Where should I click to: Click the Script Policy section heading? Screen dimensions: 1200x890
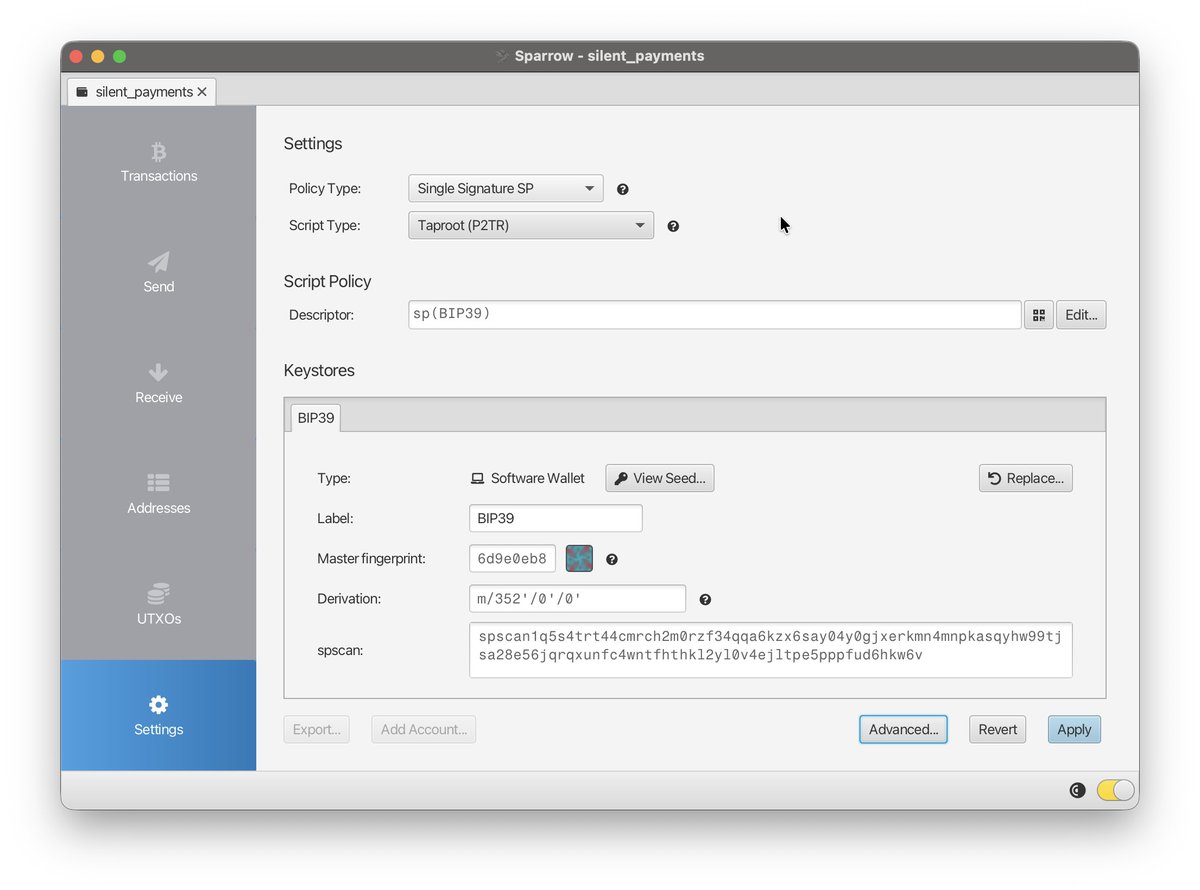click(328, 281)
